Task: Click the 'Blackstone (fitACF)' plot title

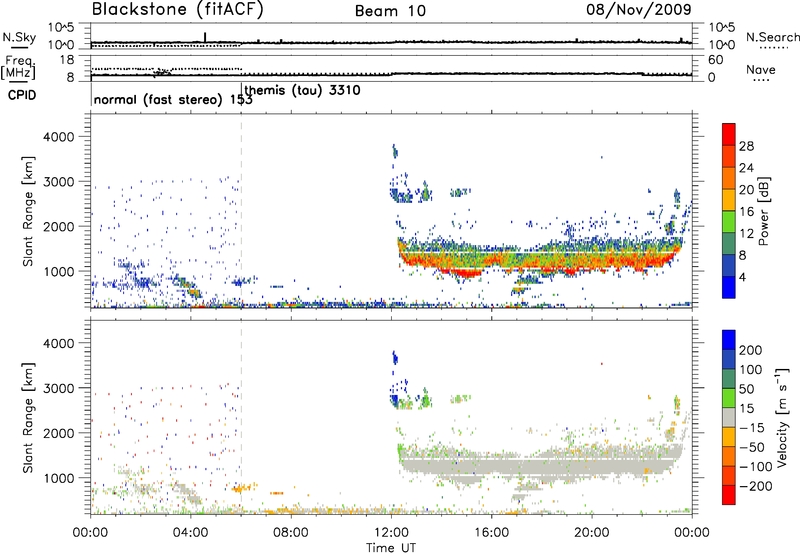Action: tap(177, 9)
